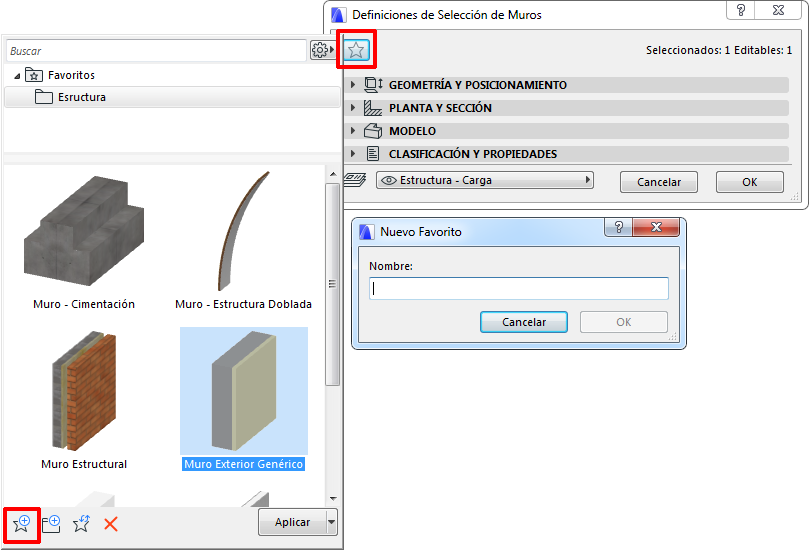
Task: Click the Nombre text field
Action: tap(519, 288)
